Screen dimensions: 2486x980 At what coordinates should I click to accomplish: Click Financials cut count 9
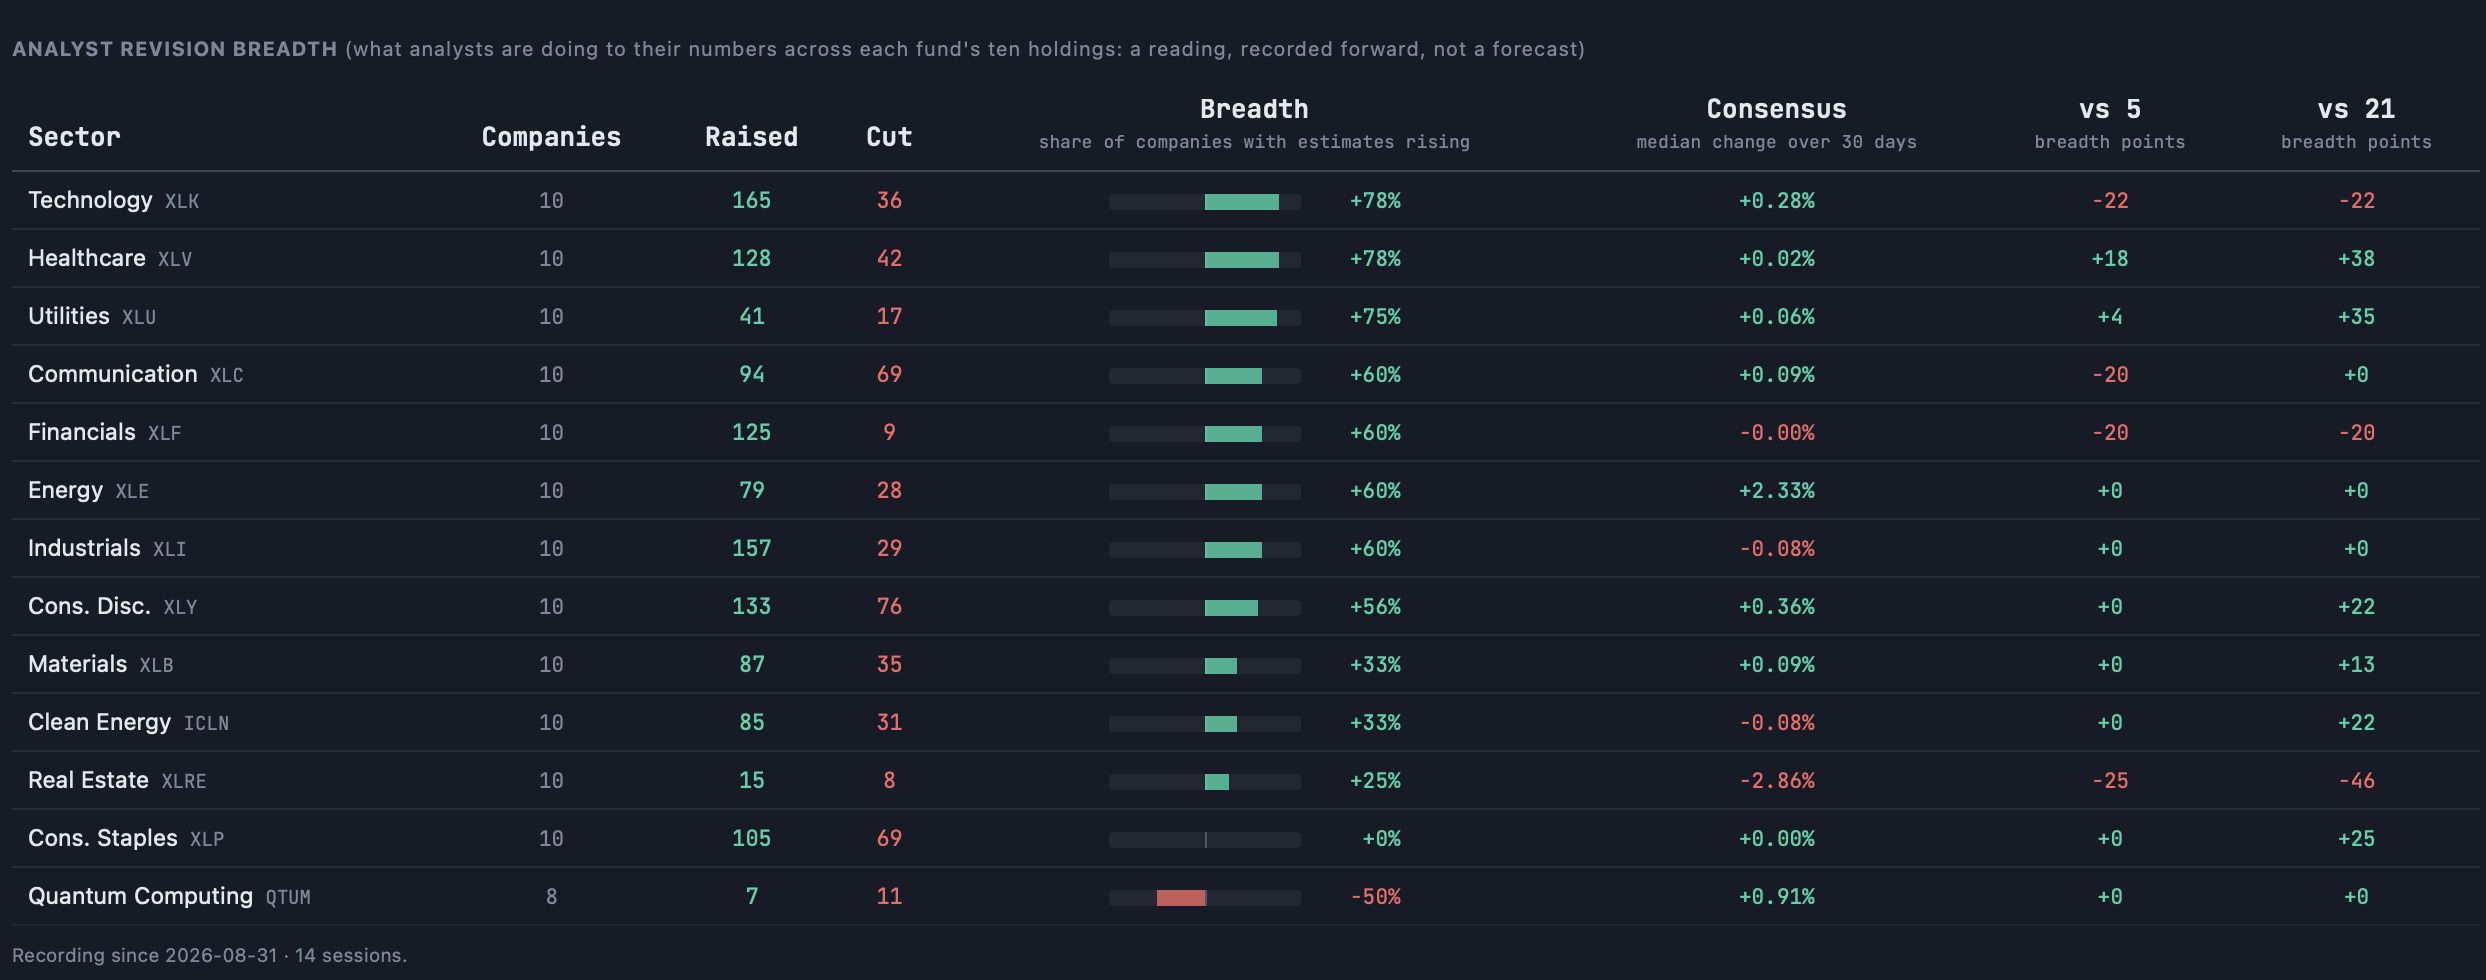pyautogui.click(x=889, y=433)
